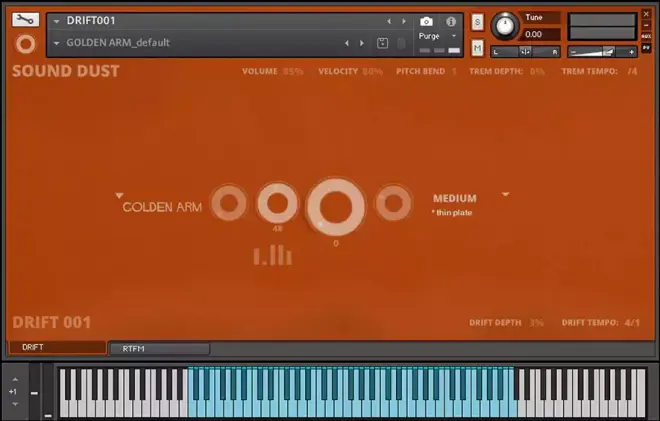Open the MEDIUM reverb dropdown arrow
Image resolution: width=660 pixels, height=421 pixels.
(x=506, y=195)
